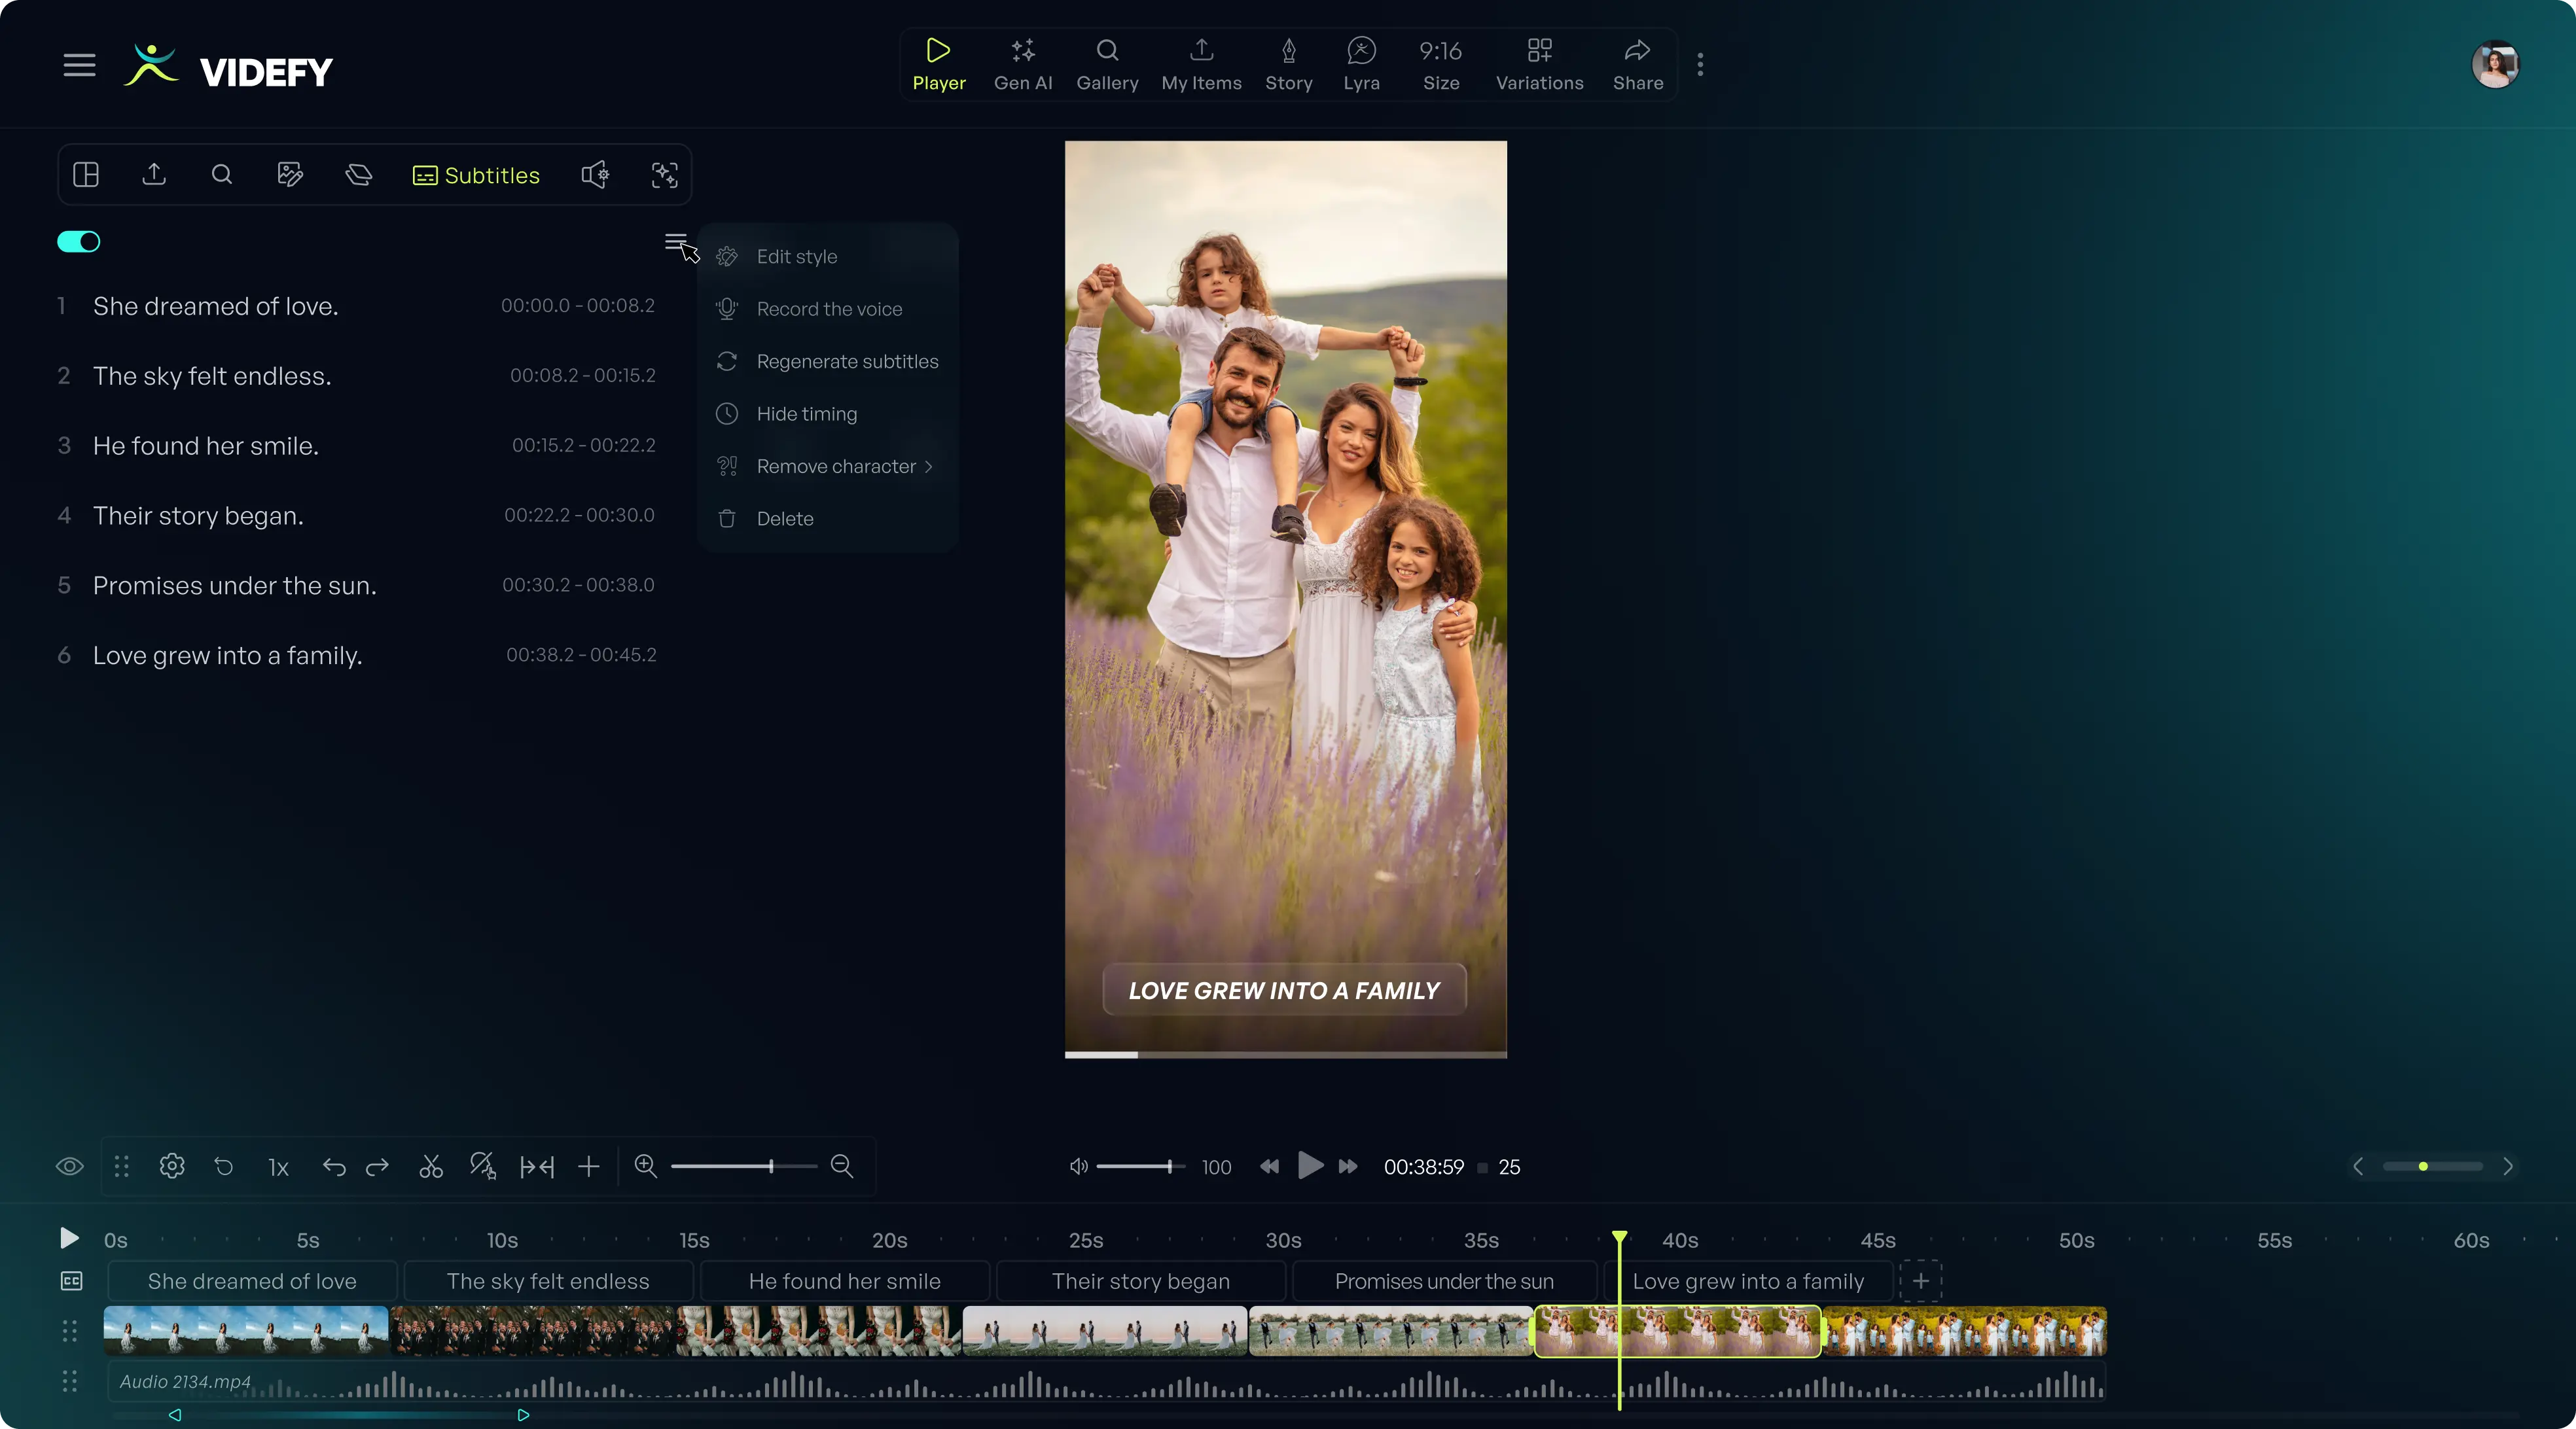Click the zoom in magnifier icon

click(x=646, y=1166)
